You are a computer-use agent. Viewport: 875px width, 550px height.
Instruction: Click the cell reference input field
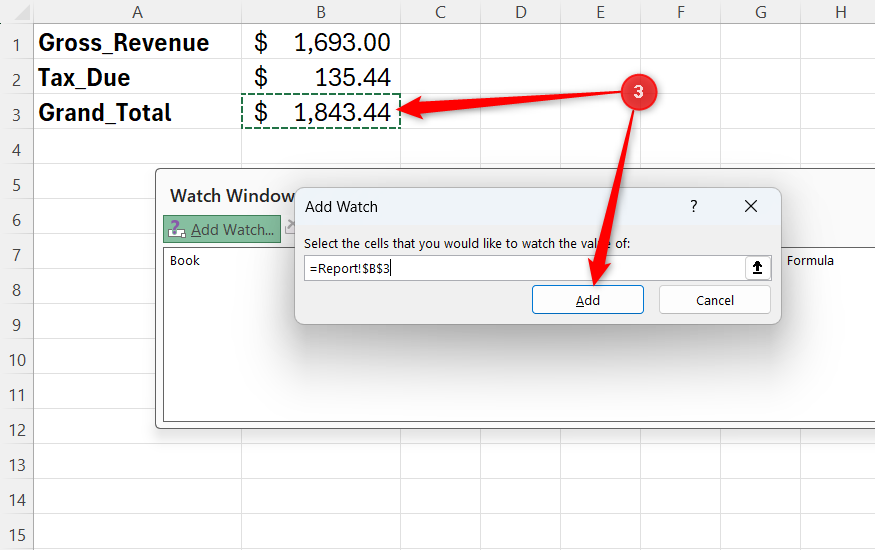pyautogui.click(x=525, y=268)
